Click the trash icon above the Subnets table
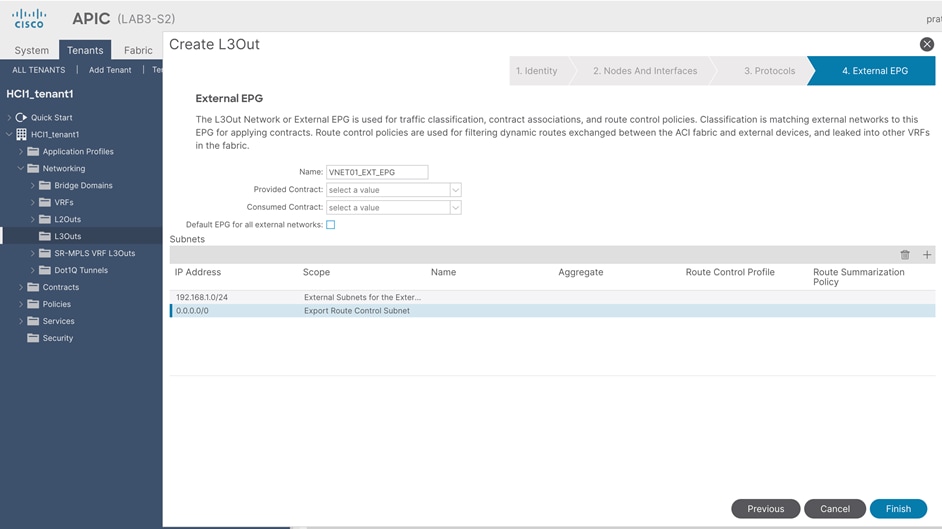 tap(905, 255)
